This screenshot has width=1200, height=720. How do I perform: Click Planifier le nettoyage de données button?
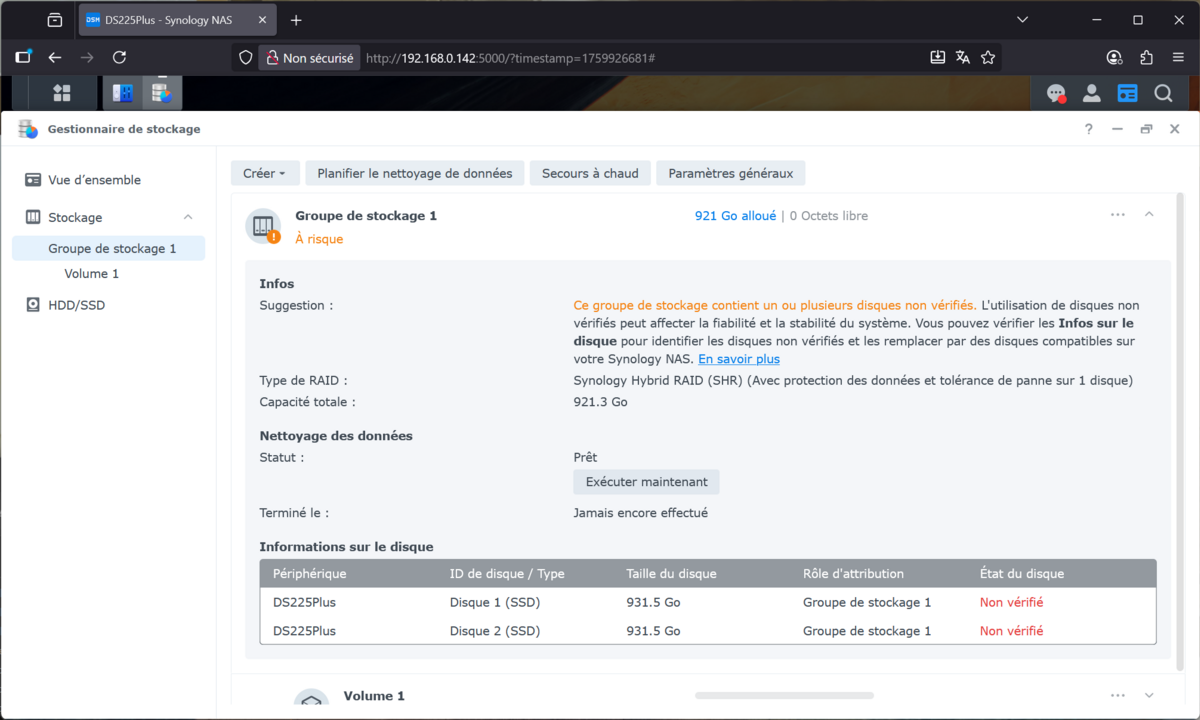pos(414,173)
